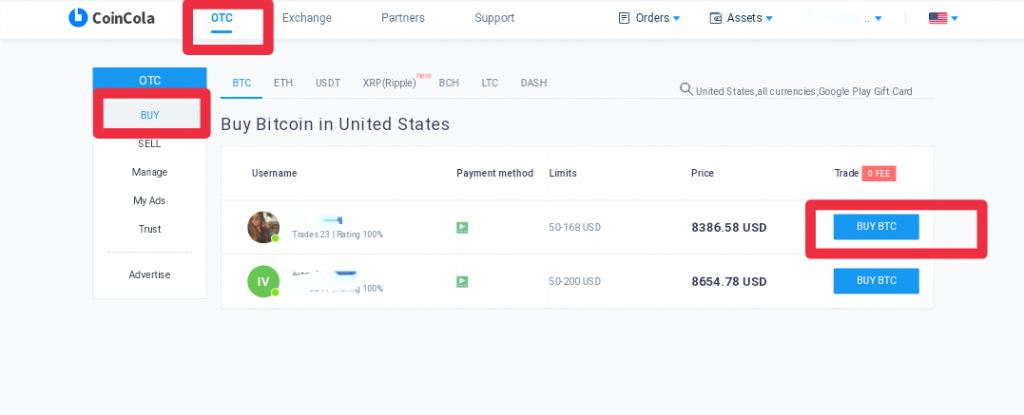Open the CoinCola logo home link
The height and width of the screenshot is (415, 1024).
(x=112, y=18)
